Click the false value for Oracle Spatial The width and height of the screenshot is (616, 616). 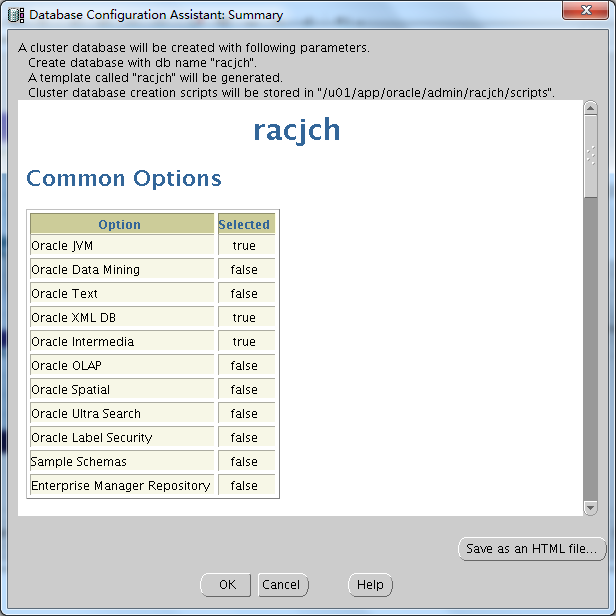[x=246, y=390]
